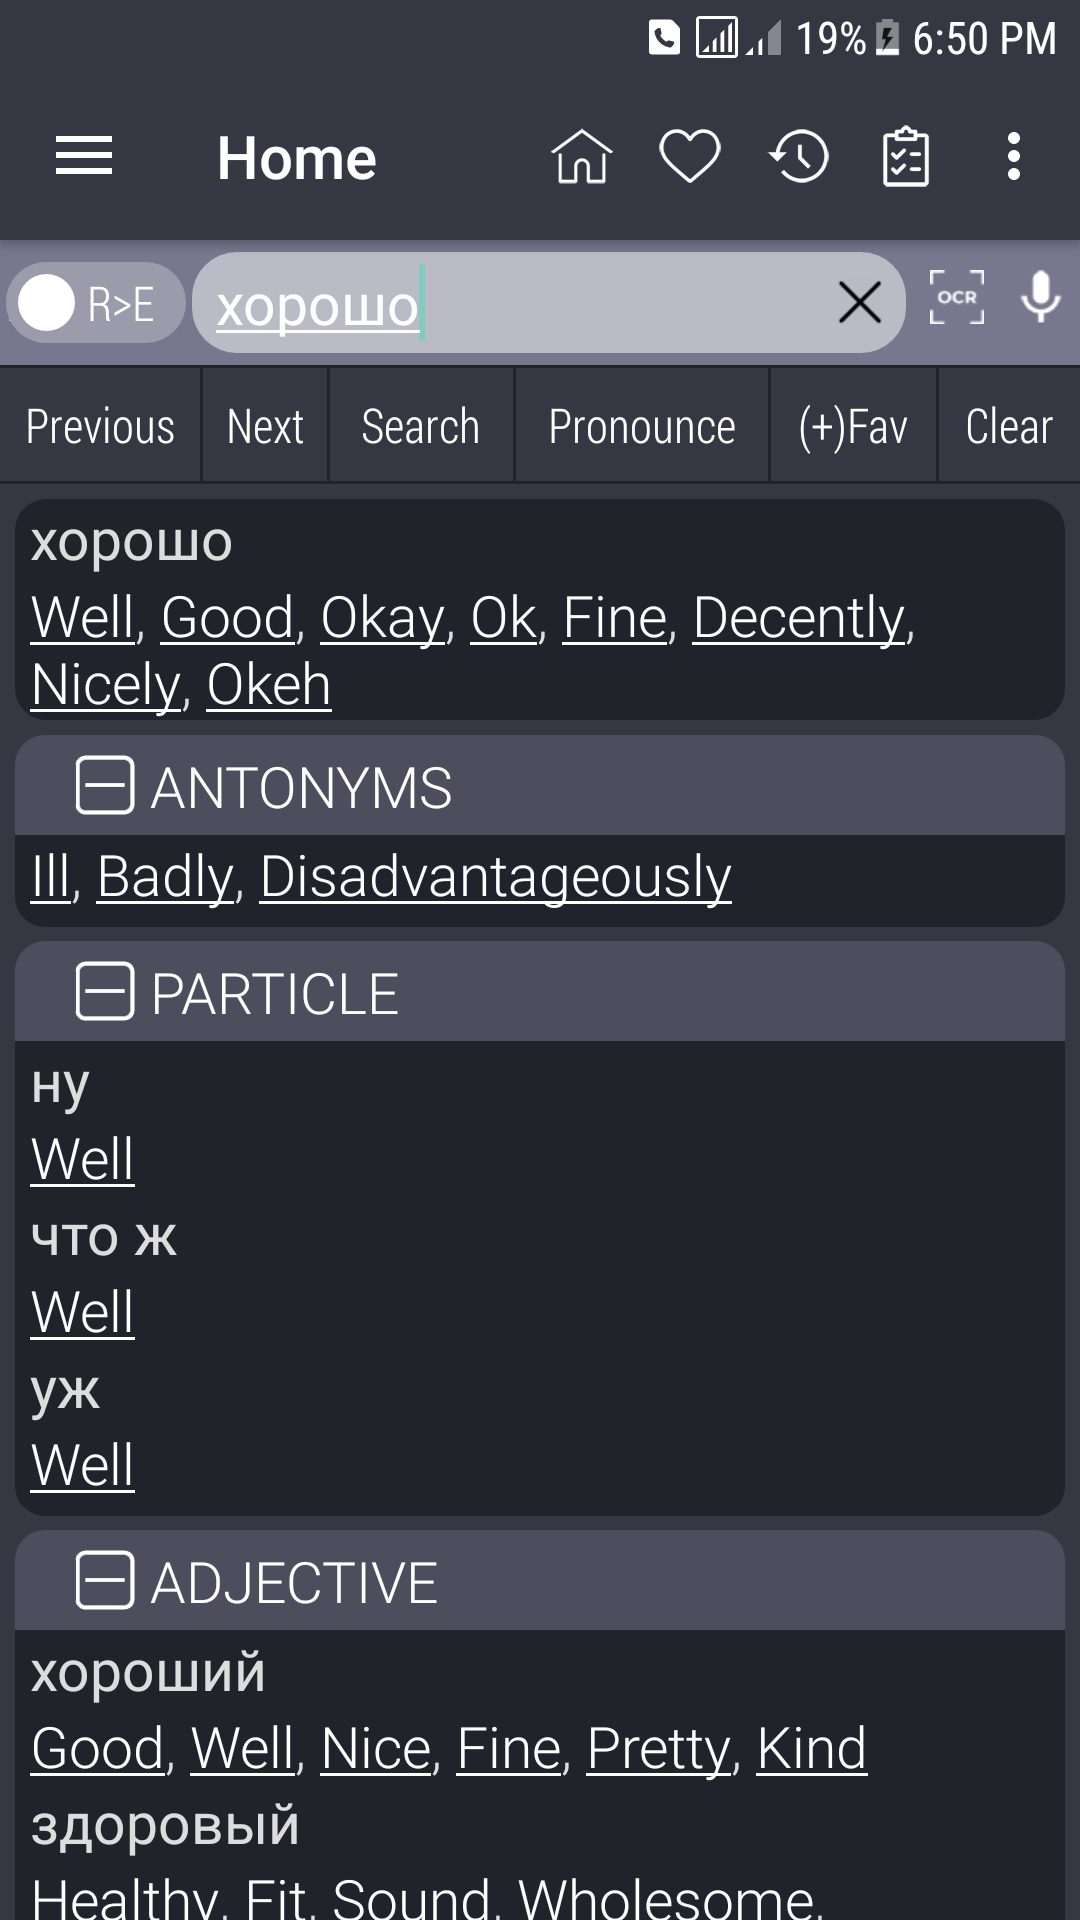The width and height of the screenshot is (1080, 1920).
Task: Open favorites via the heart icon
Action: (x=690, y=157)
